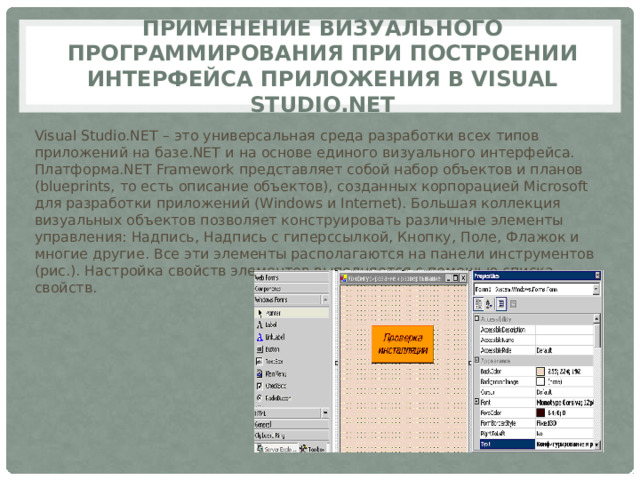The image size is (640, 480).
Task: Select the Pointer tool in the toolbox
Action: pyautogui.click(x=291, y=313)
